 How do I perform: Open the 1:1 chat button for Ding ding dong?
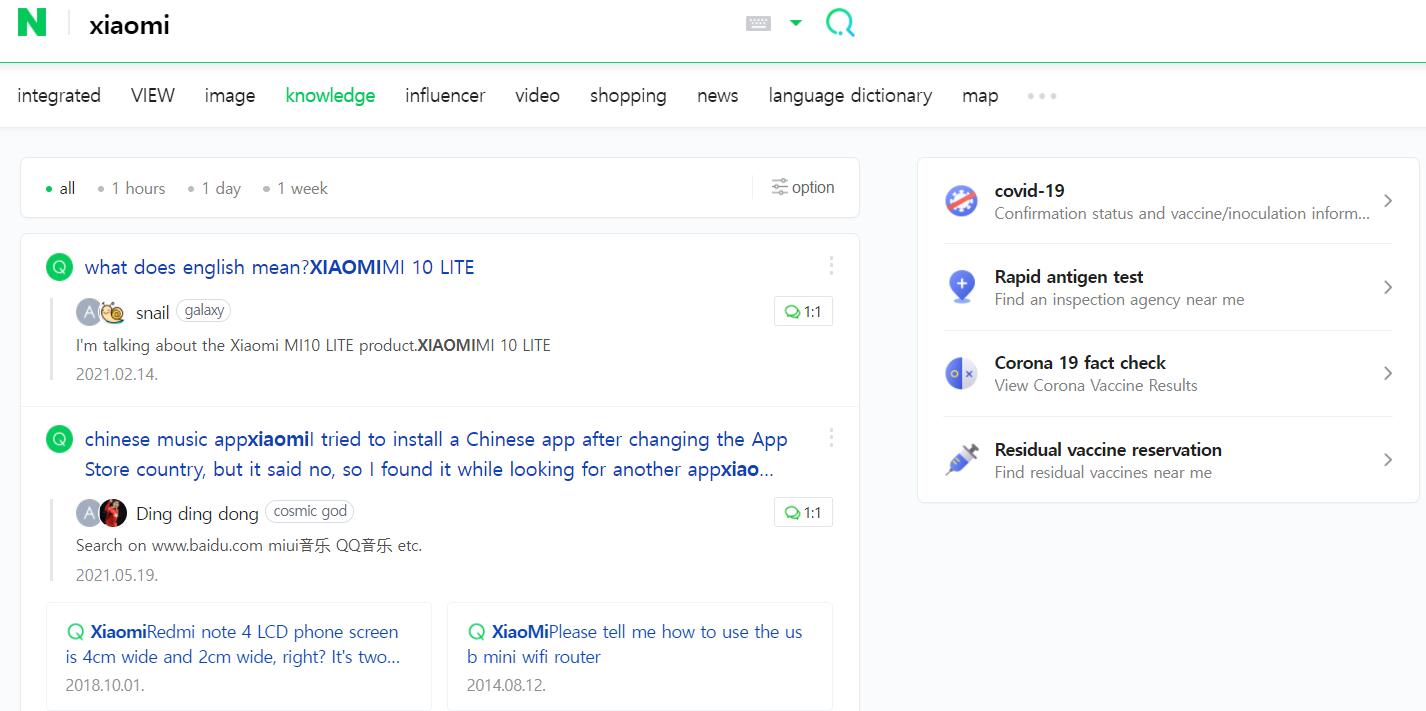[803, 513]
